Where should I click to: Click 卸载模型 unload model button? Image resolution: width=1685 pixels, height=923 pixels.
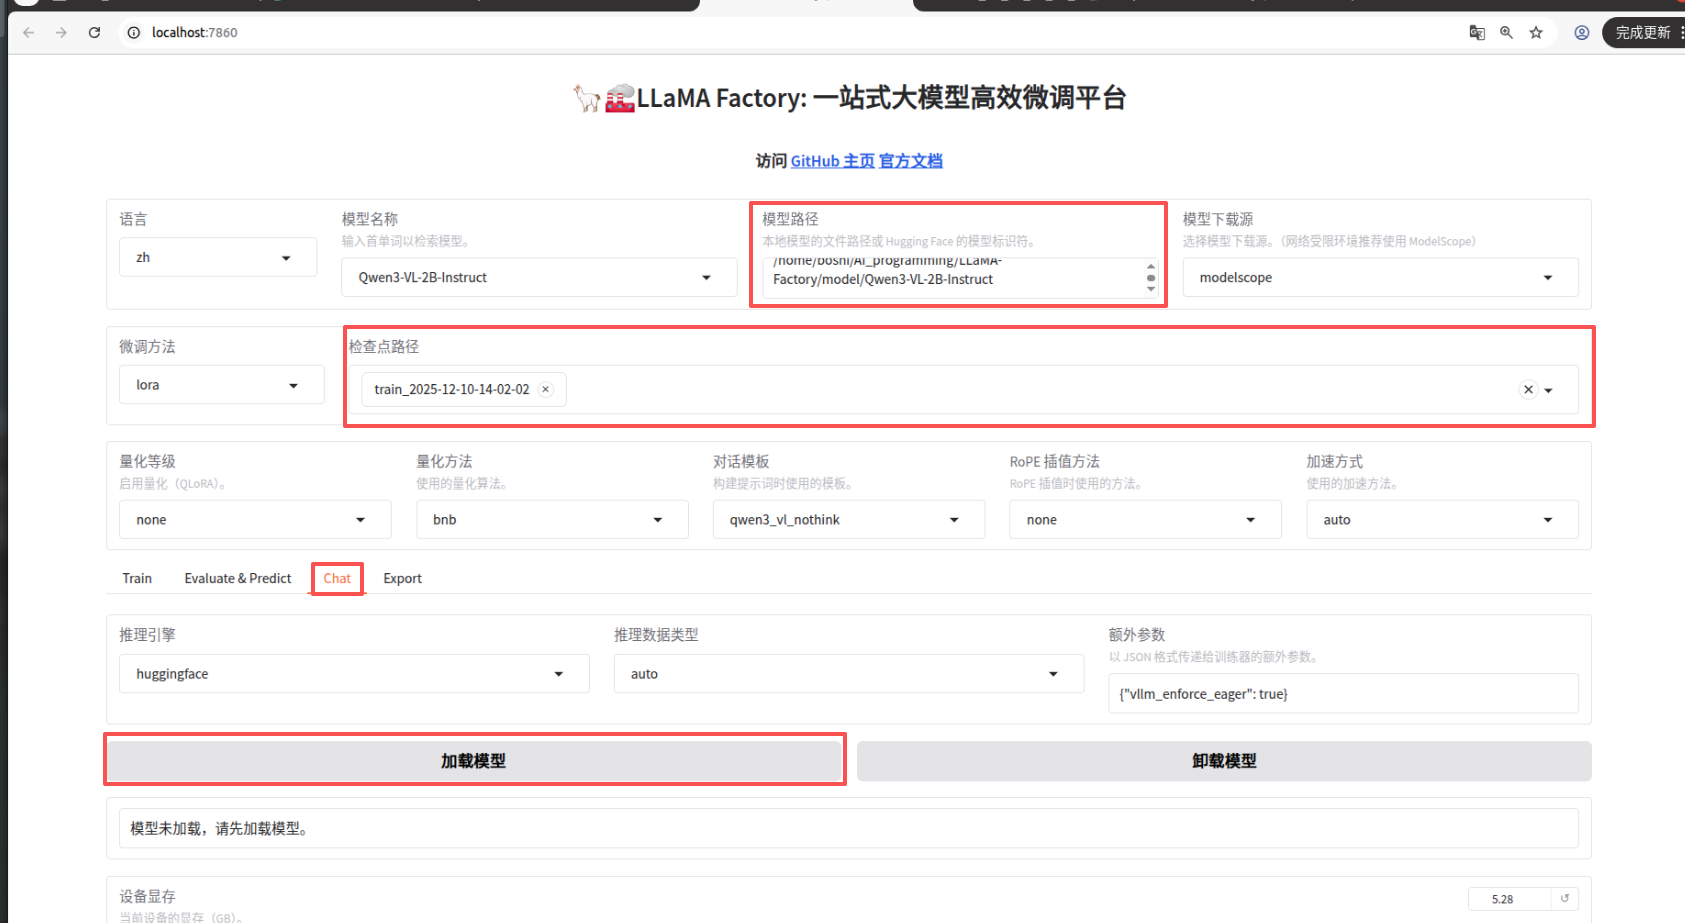pyautogui.click(x=1224, y=761)
